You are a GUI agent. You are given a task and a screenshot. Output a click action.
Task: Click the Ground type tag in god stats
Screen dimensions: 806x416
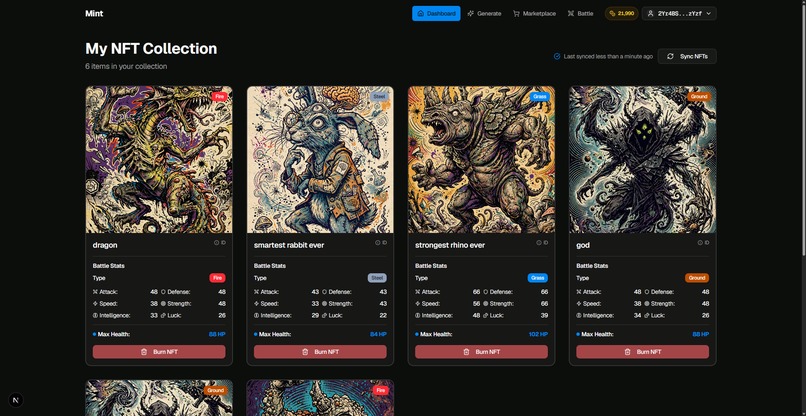697,278
